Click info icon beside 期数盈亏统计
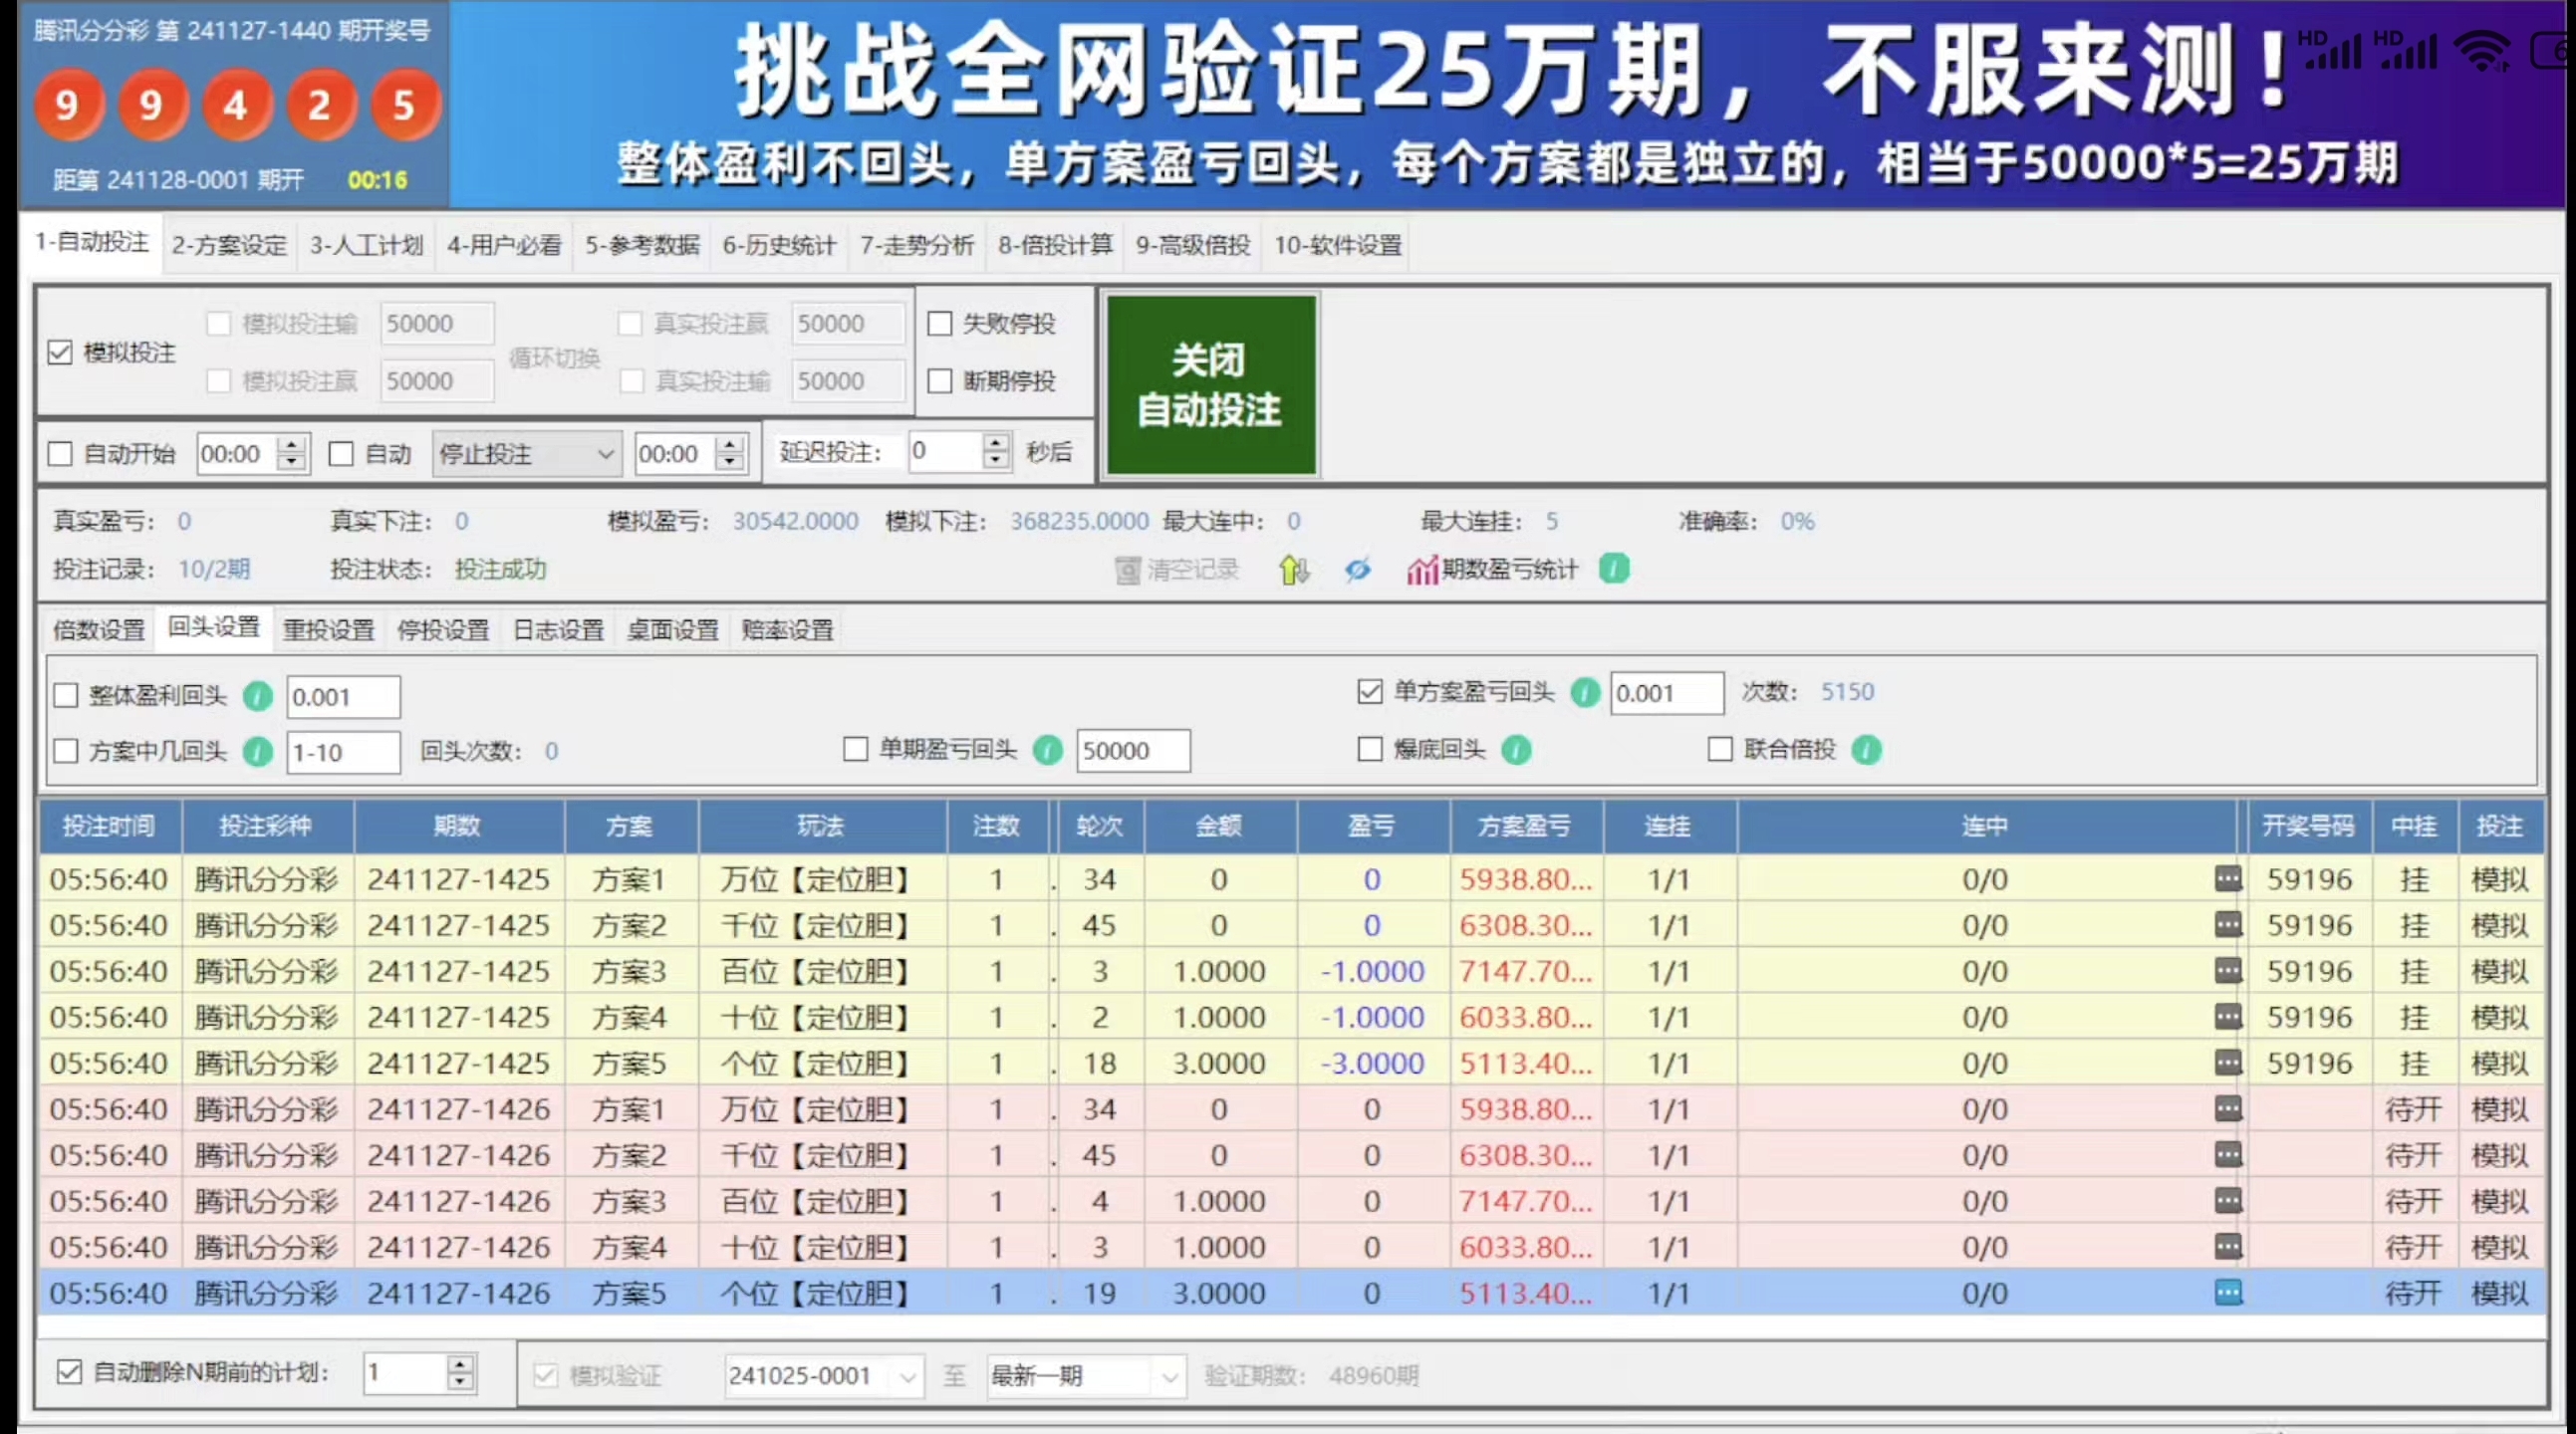2576x1434 pixels. pyautogui.click(x=1613, y=569)
